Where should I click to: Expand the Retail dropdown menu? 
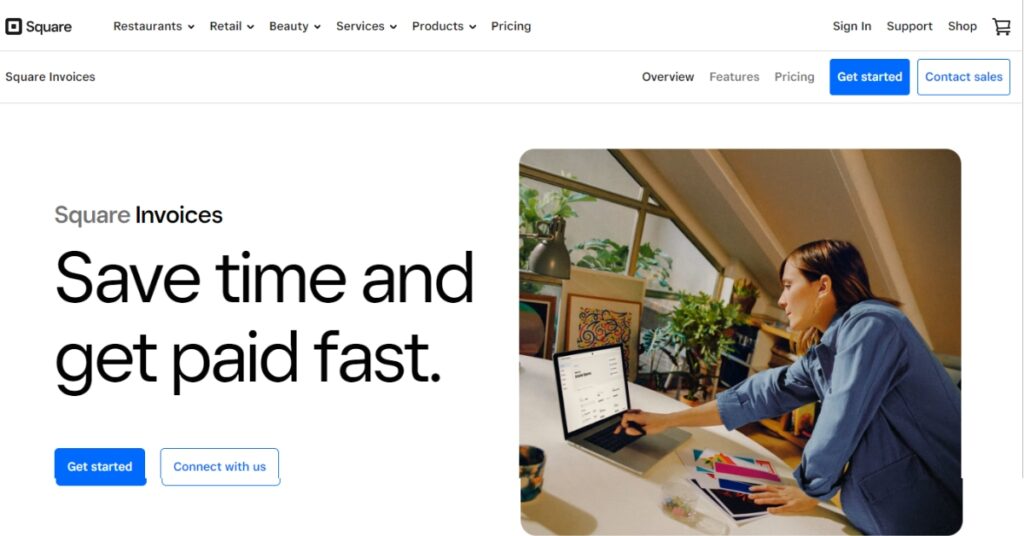pos(231,26)
